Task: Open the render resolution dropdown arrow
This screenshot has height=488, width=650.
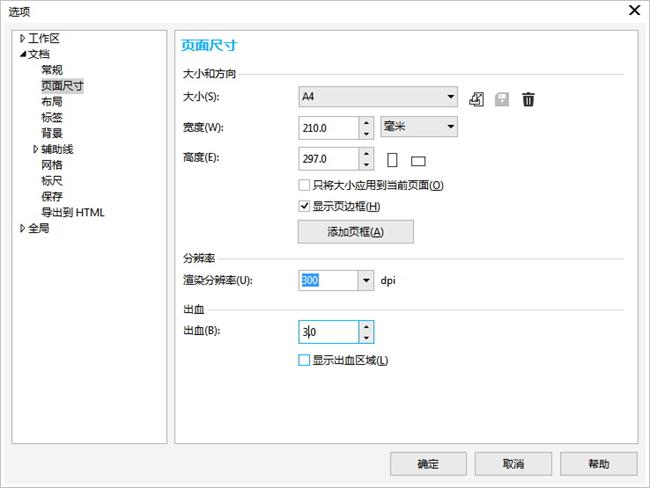Action: [x=365, y=281]
